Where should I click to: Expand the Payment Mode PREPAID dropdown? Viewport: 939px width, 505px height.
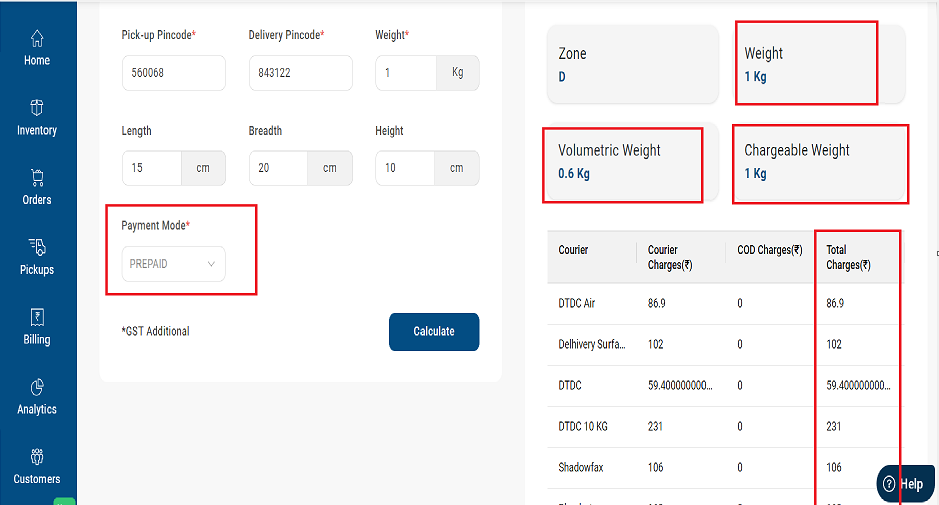coord(174,264)
